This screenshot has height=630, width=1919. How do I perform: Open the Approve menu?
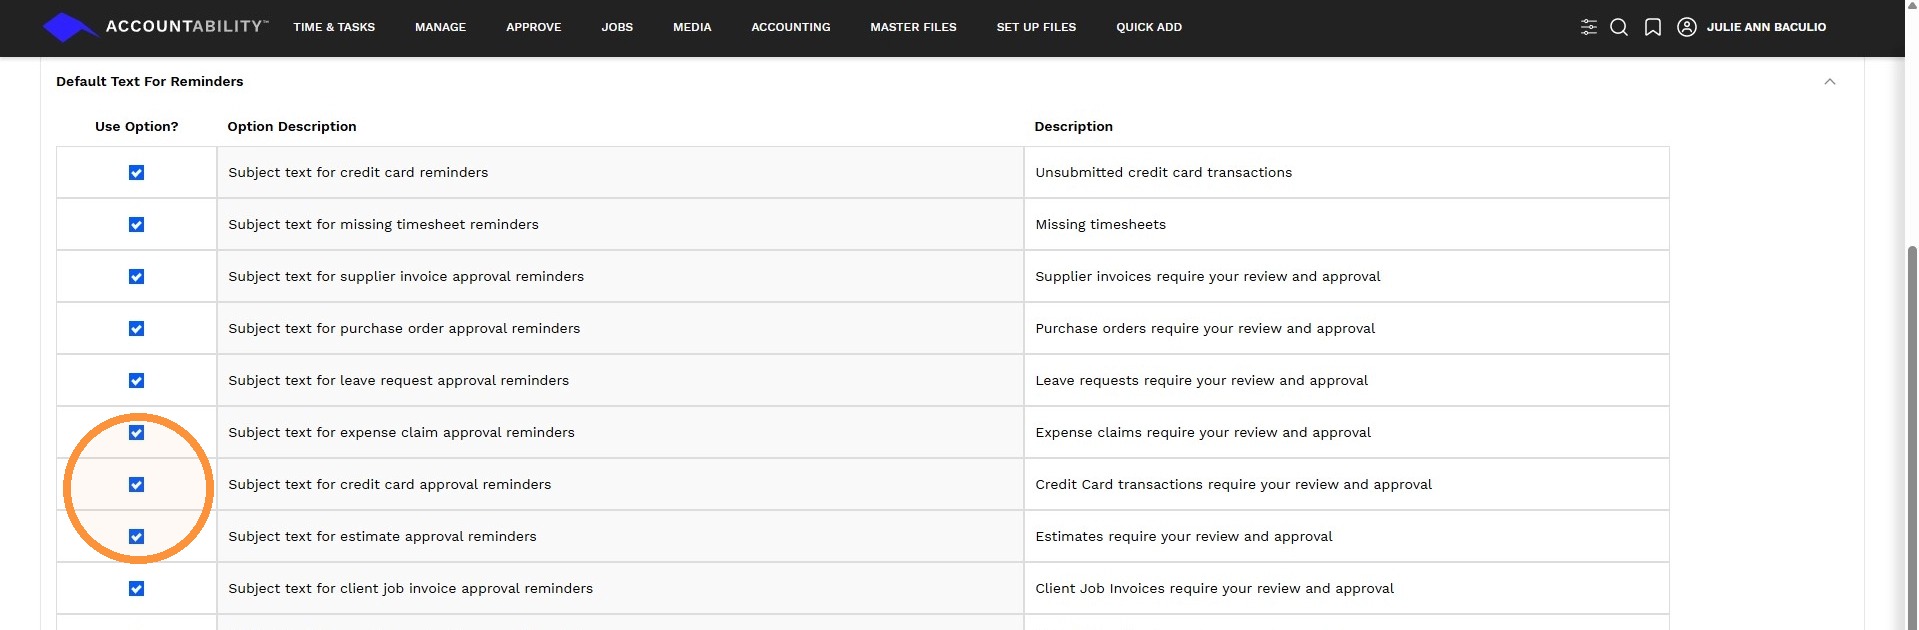[x=533, y=27]
